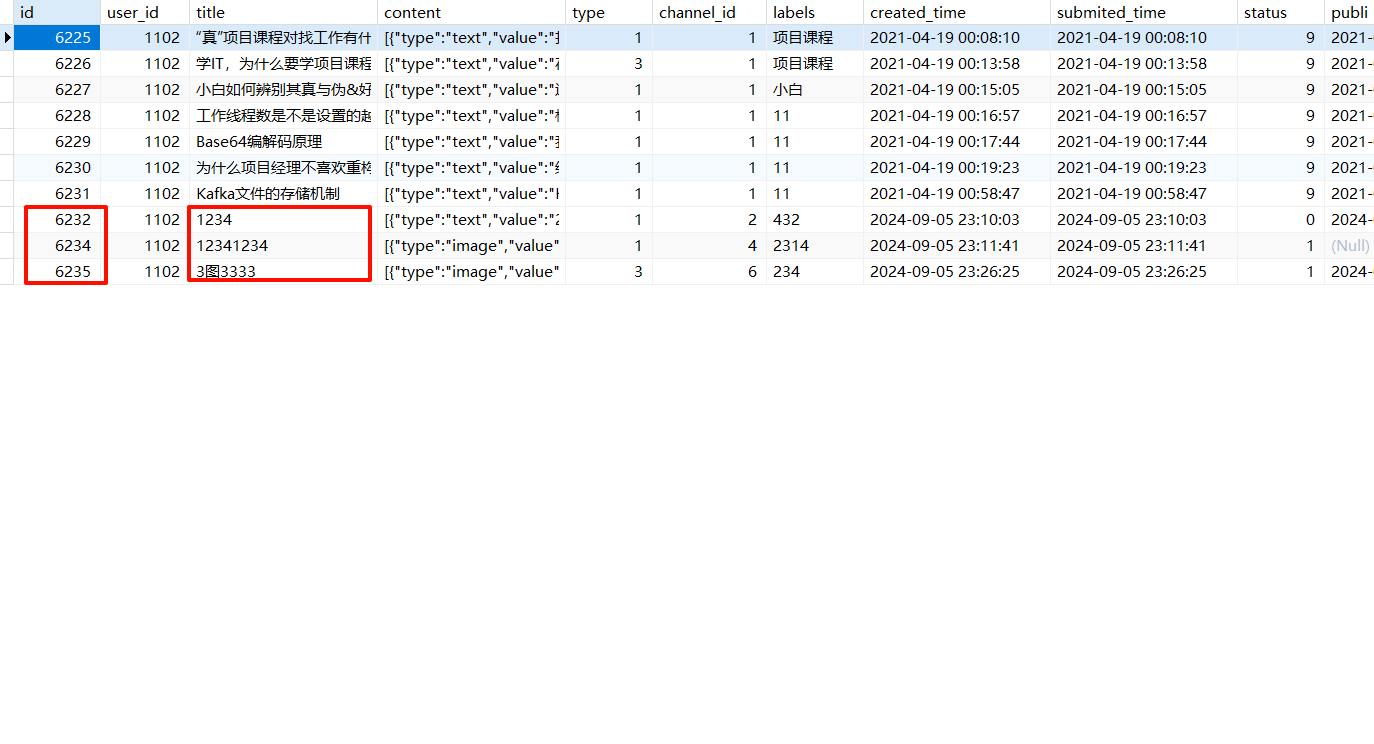Click labels cell 项目课程 in row 6226
The width and height of the screenshot is (1374, 744).
click(x=815, y=64)
